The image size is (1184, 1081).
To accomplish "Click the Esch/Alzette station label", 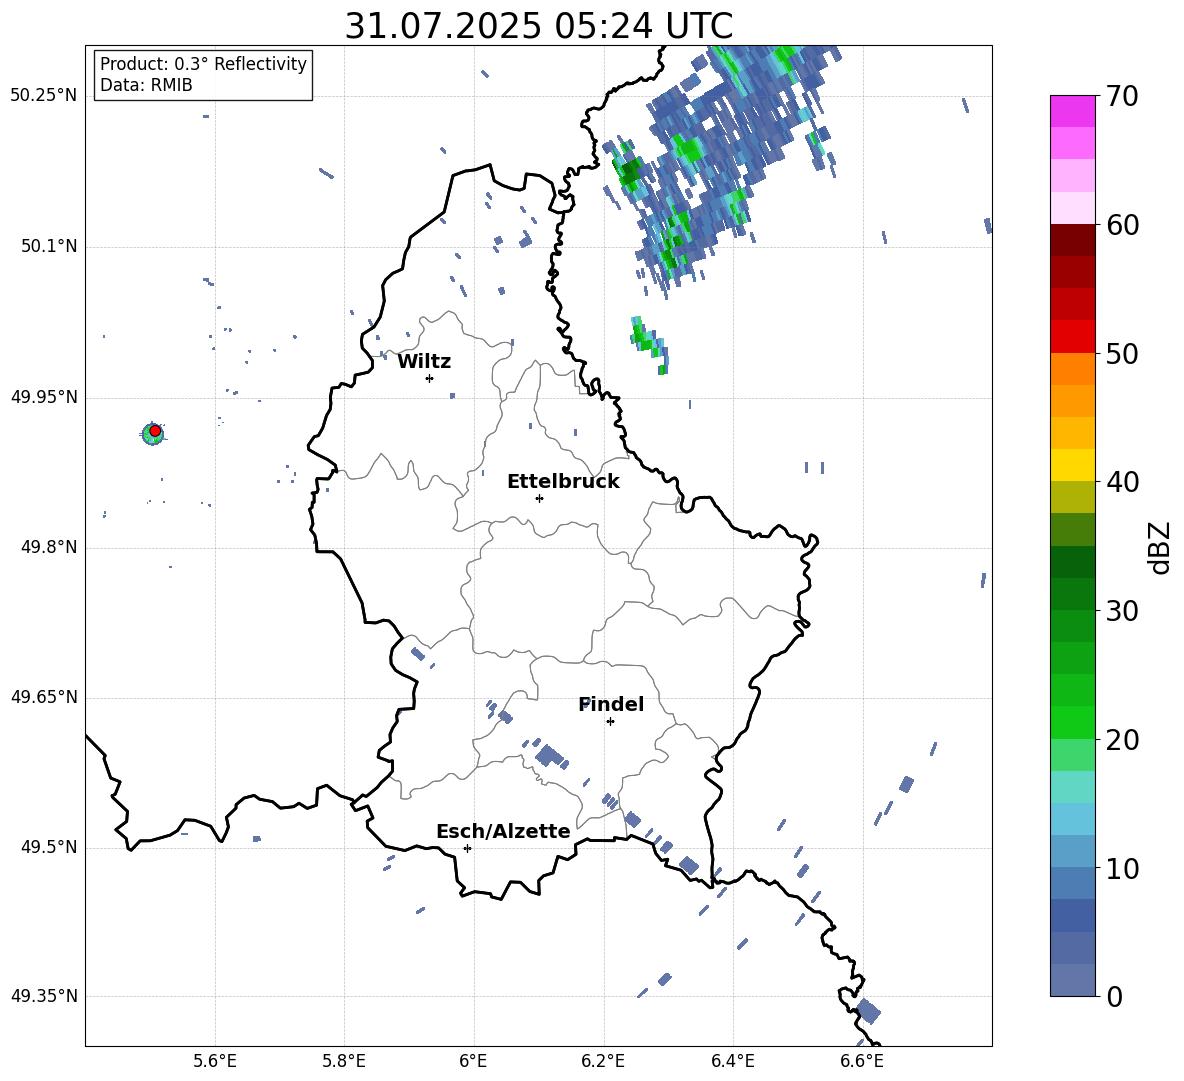I will [503, 831].
